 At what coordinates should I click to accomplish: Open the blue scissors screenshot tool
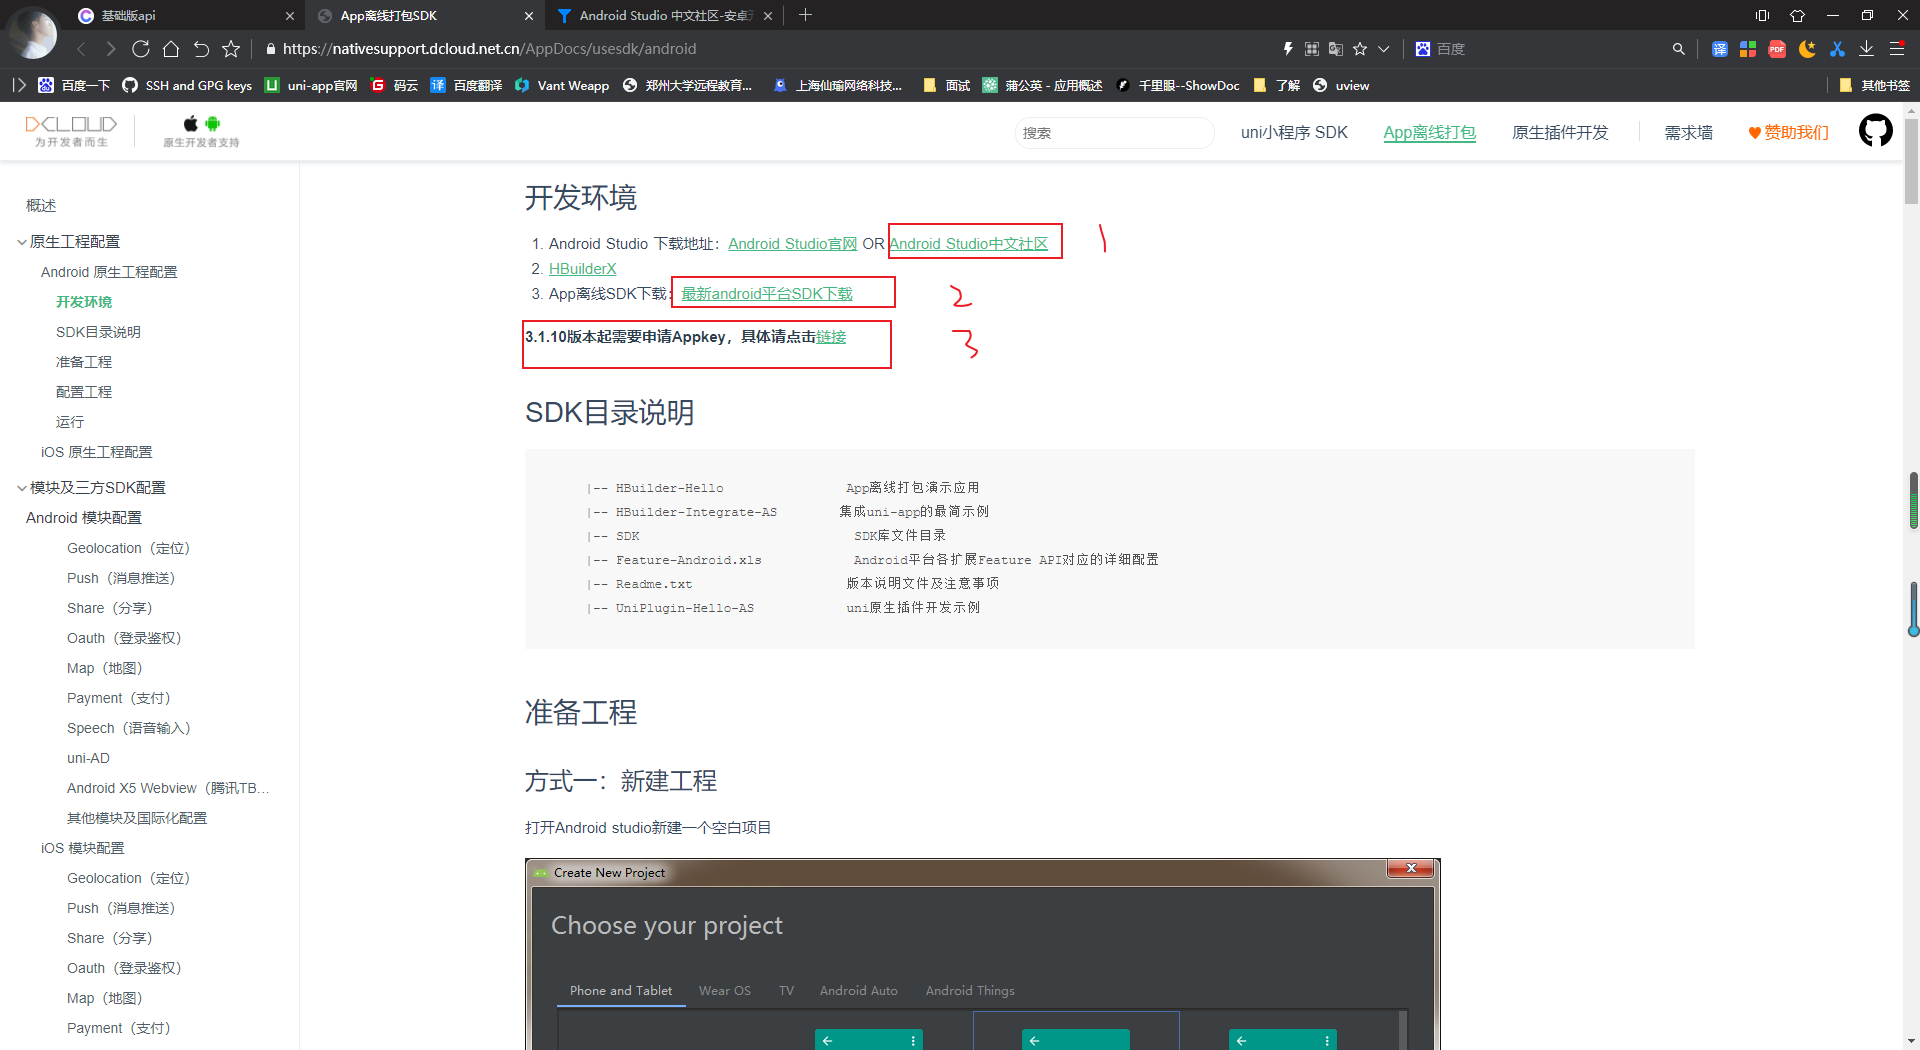click(1837, 49)
